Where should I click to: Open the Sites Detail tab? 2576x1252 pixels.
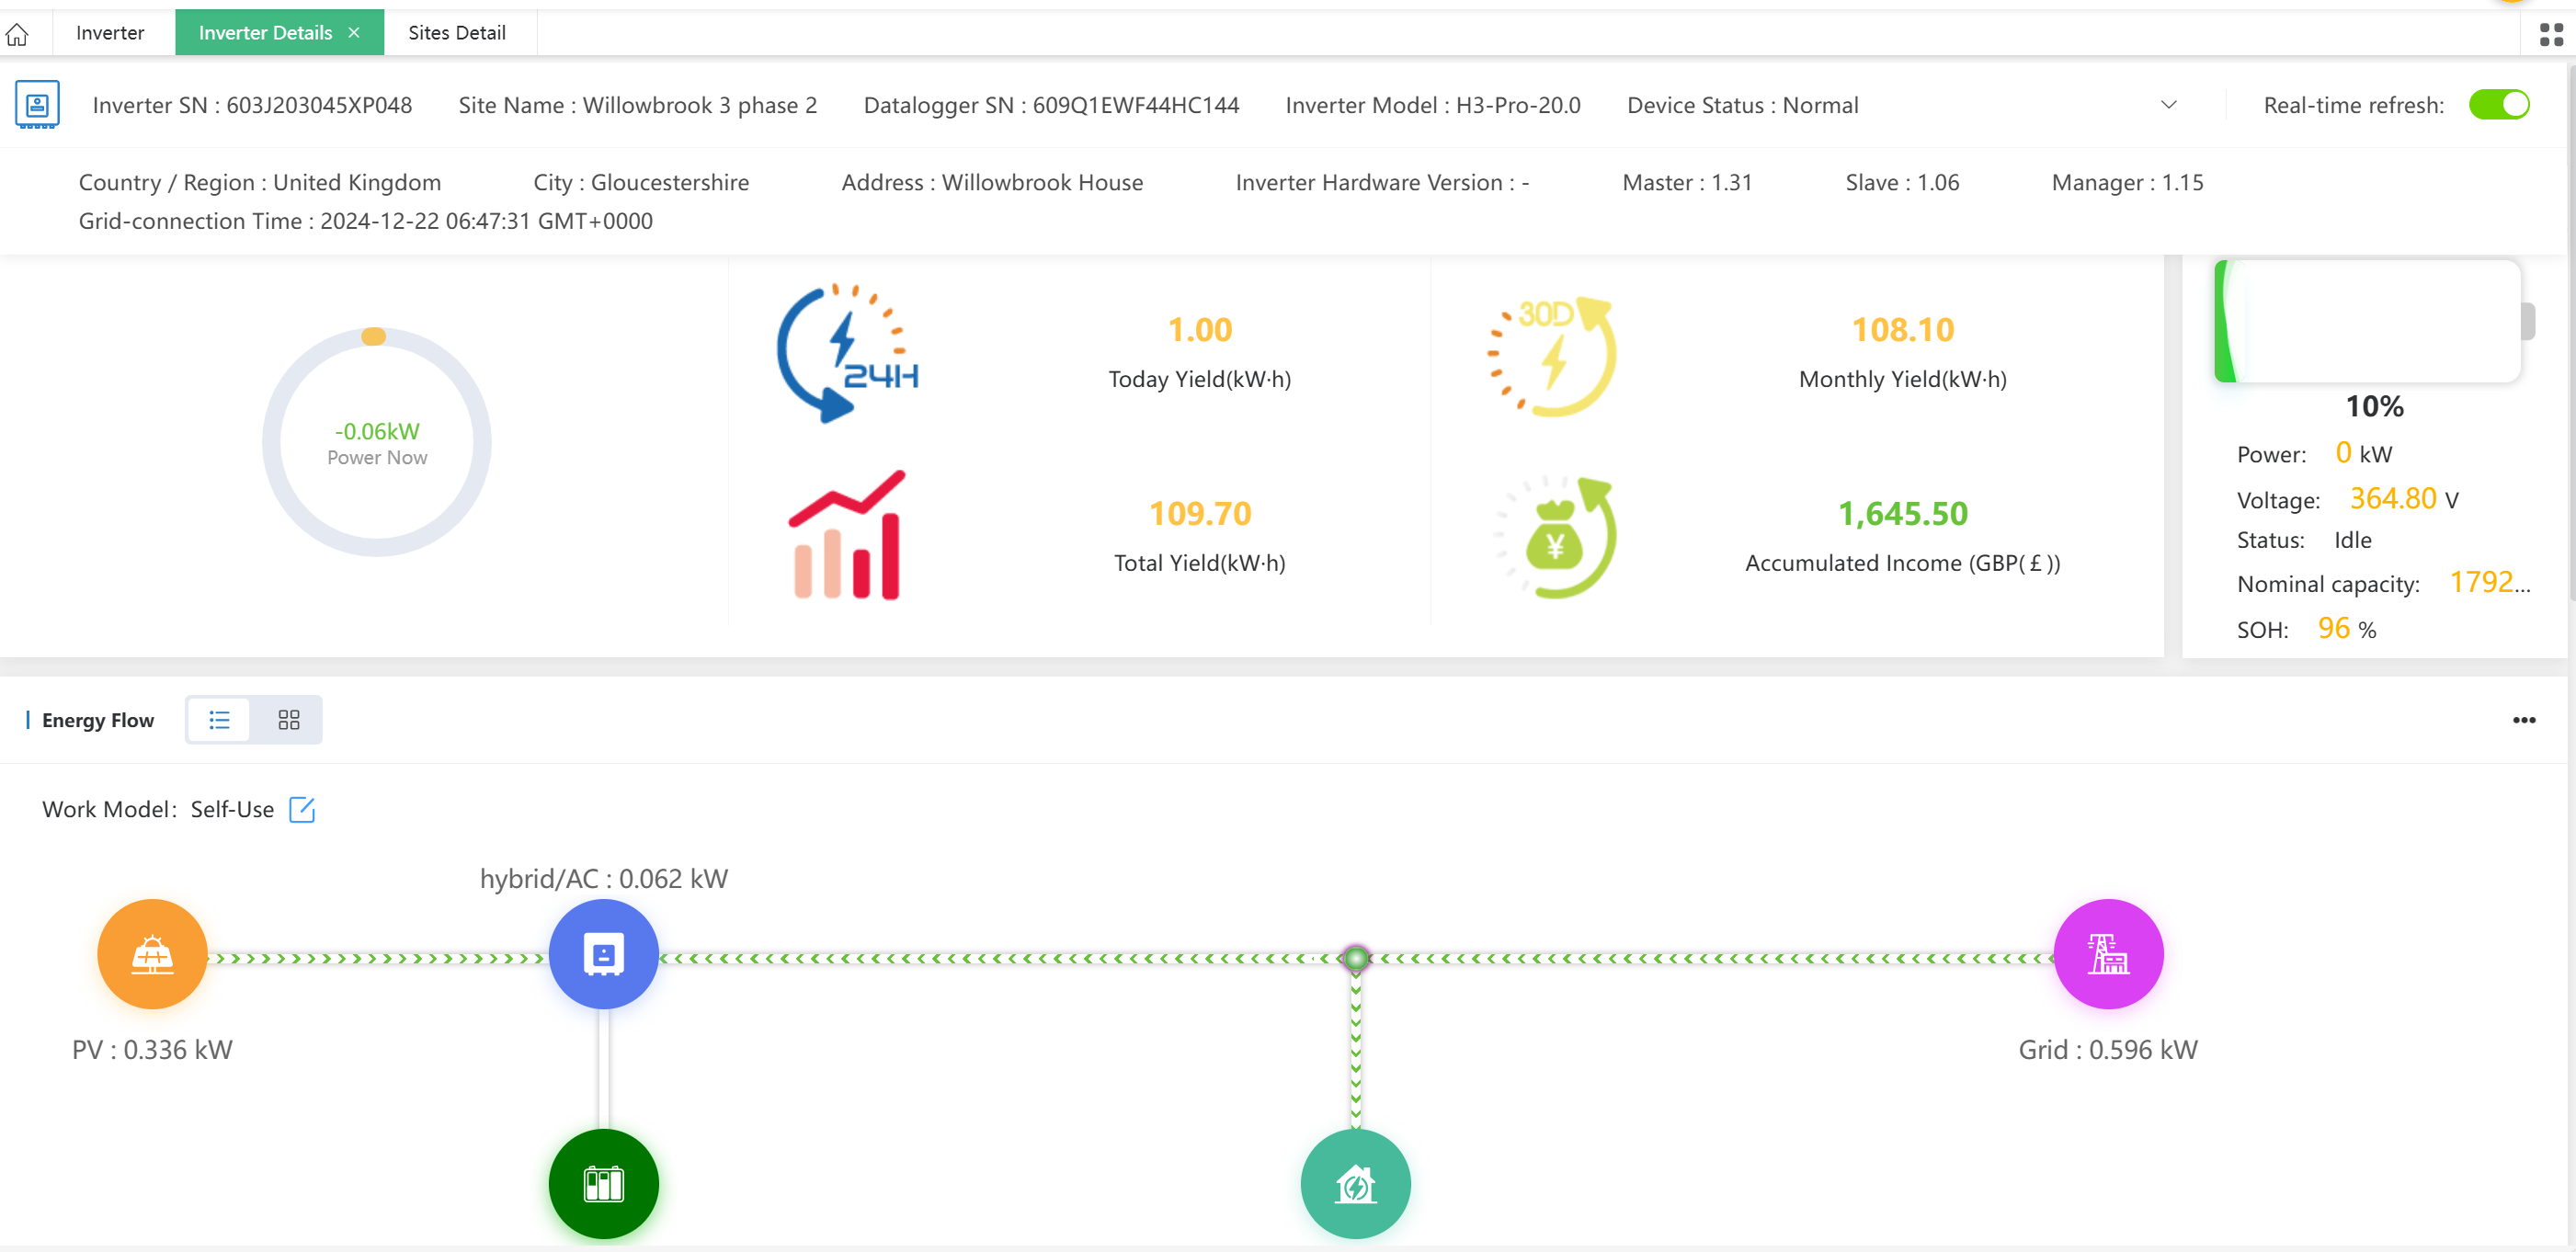coord(457,33)
